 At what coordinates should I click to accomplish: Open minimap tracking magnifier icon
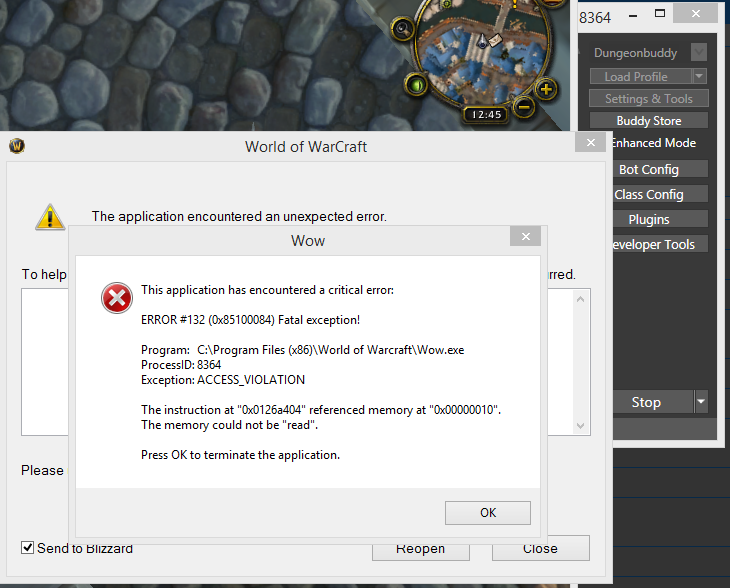pos(402,29)
